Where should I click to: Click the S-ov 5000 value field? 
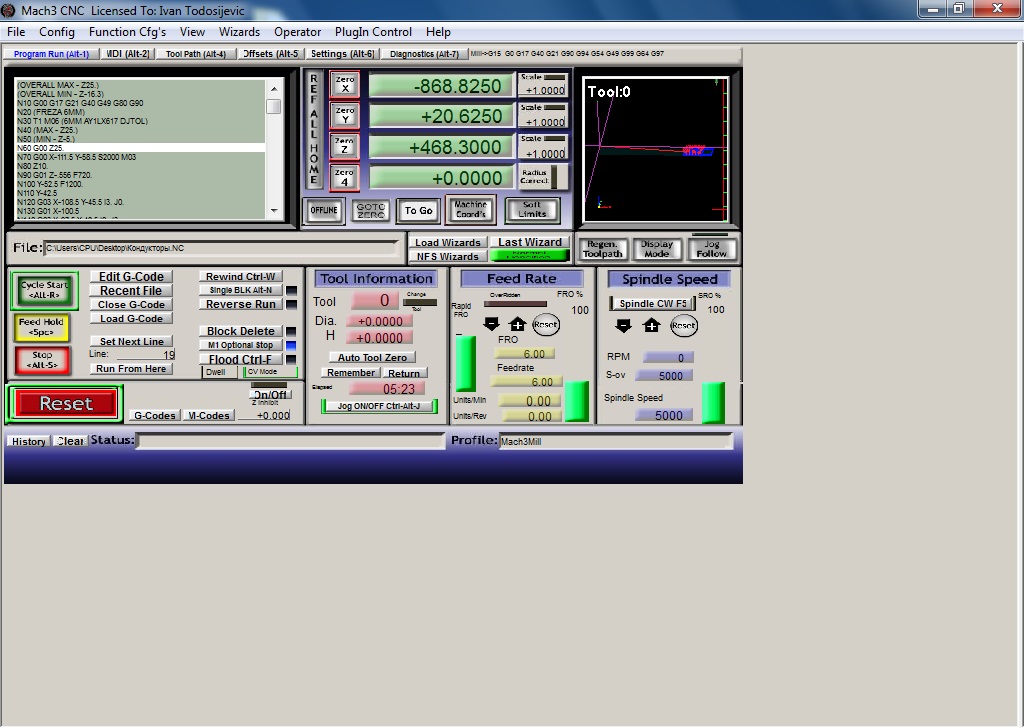click(x=664, y=375)
